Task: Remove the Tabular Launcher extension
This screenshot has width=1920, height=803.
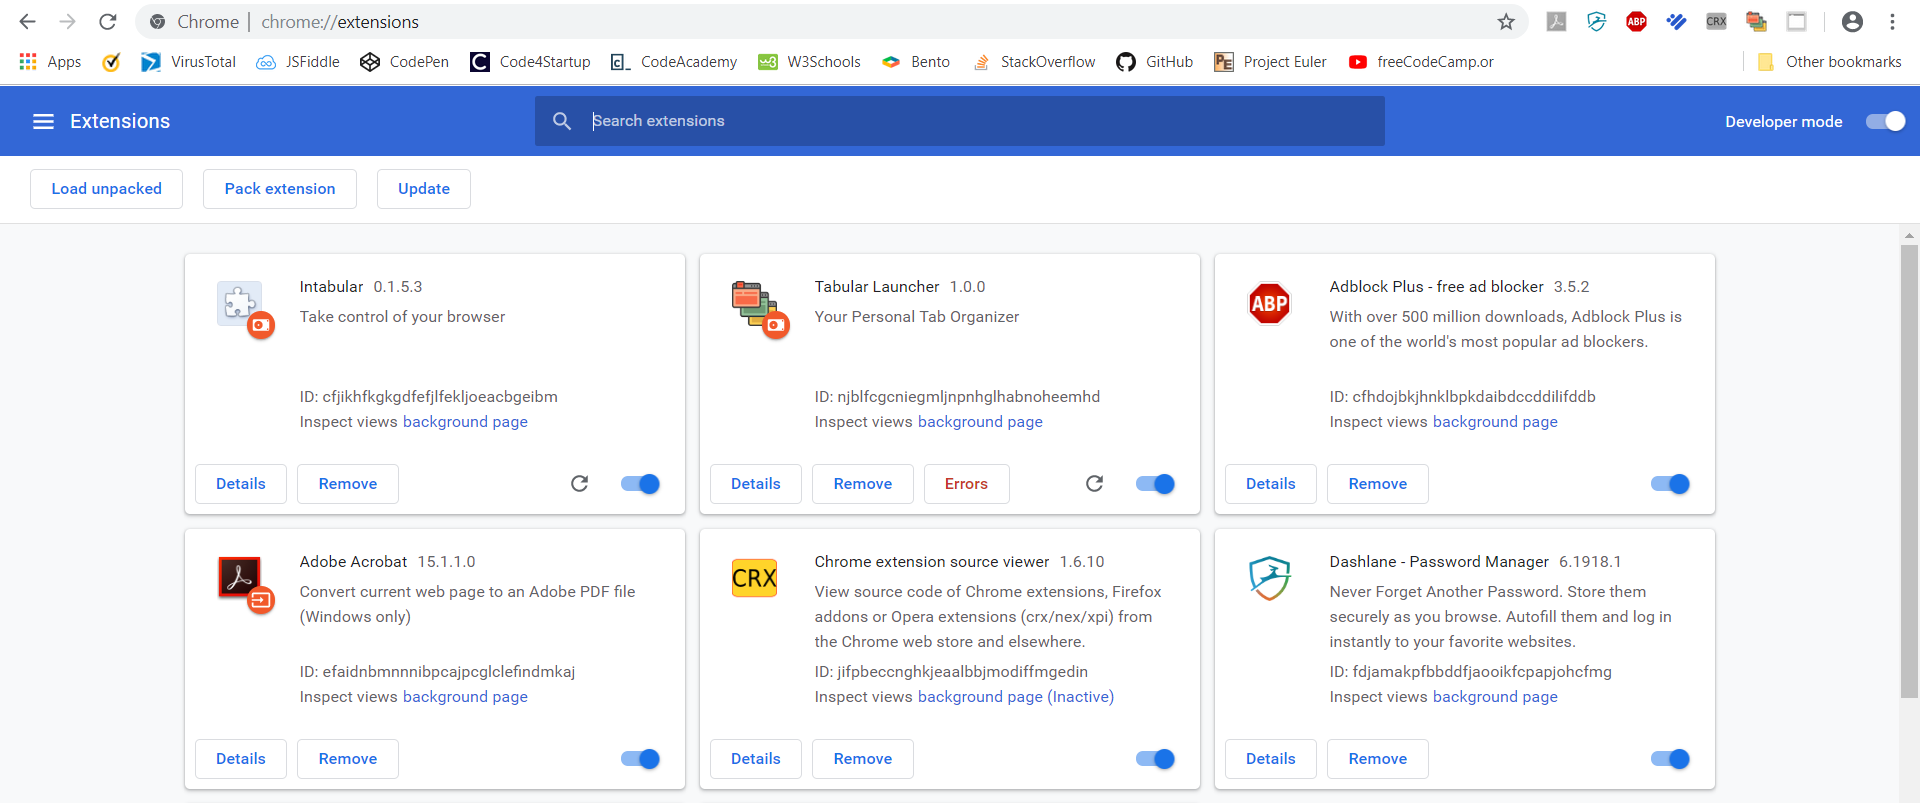Action: 863,484
